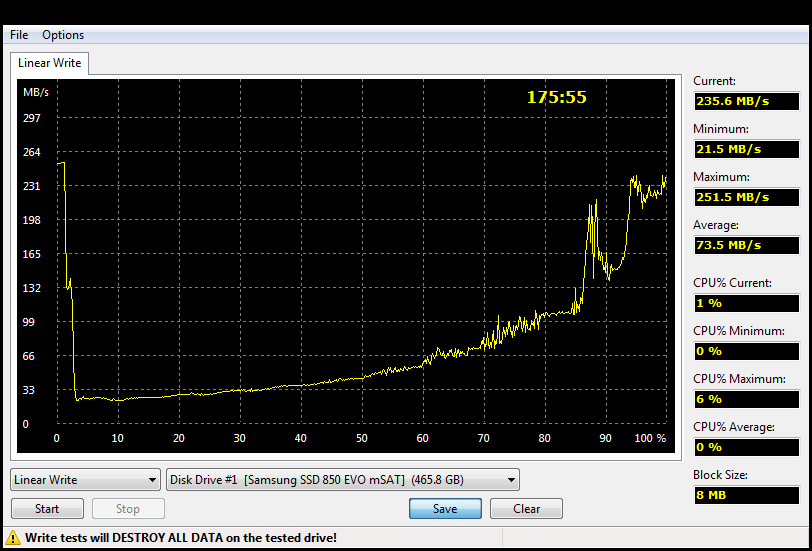Screen dimensions: 812x551
Task: Click the CPU% Maximum value 6 %
Action: 746,399
